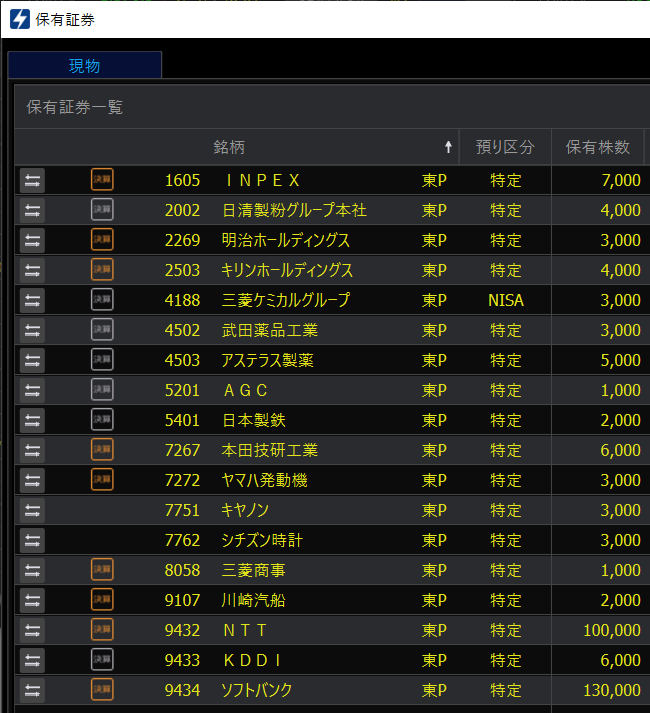Click the 決算 earnings icon for AGC
The height and width of the screenshot is (713, 650).
[102, 390]
